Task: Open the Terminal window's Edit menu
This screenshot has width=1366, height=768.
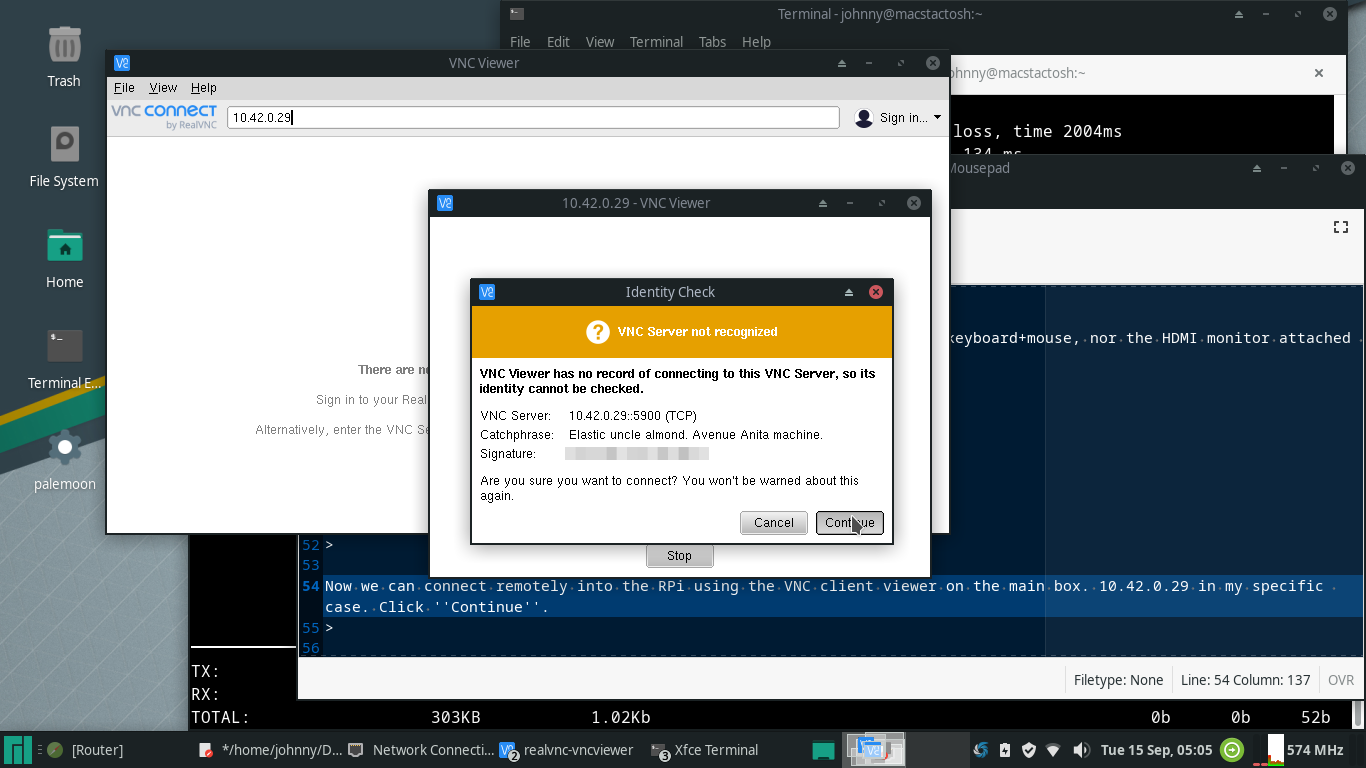Action: (558, 42)
